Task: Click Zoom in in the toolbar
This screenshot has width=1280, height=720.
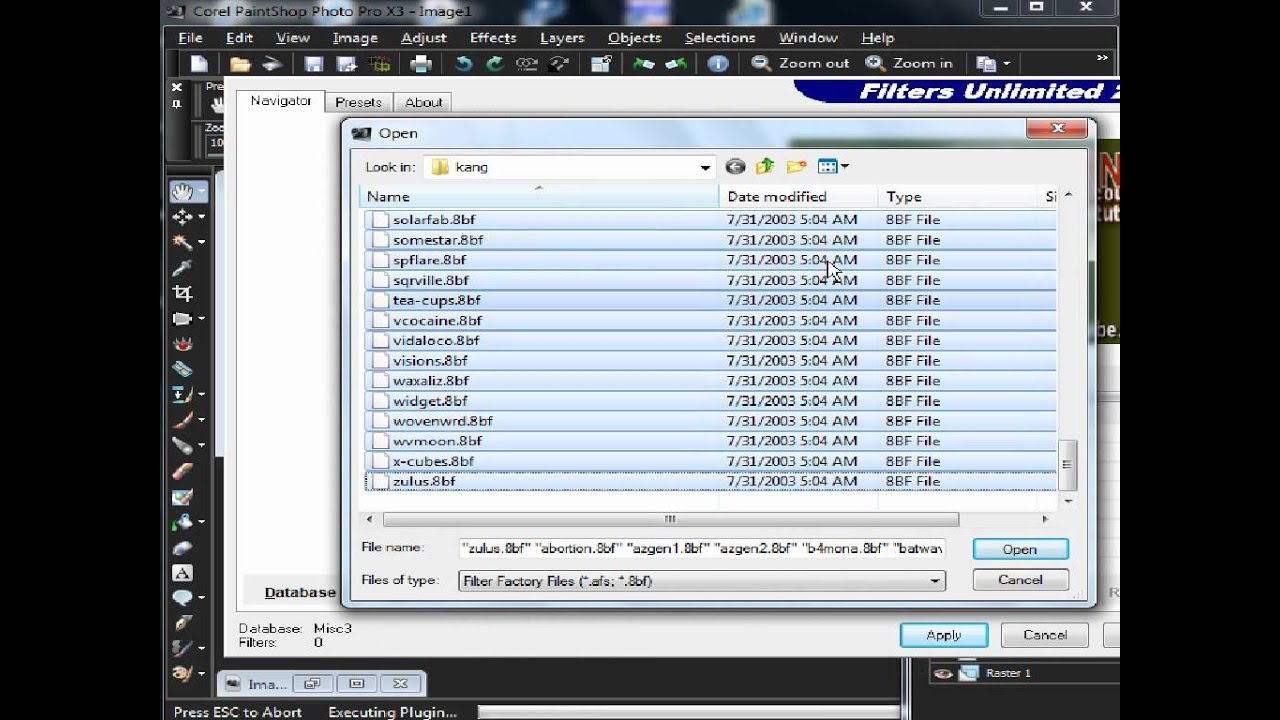Action: pyautogui.click(x=910, y=63)
